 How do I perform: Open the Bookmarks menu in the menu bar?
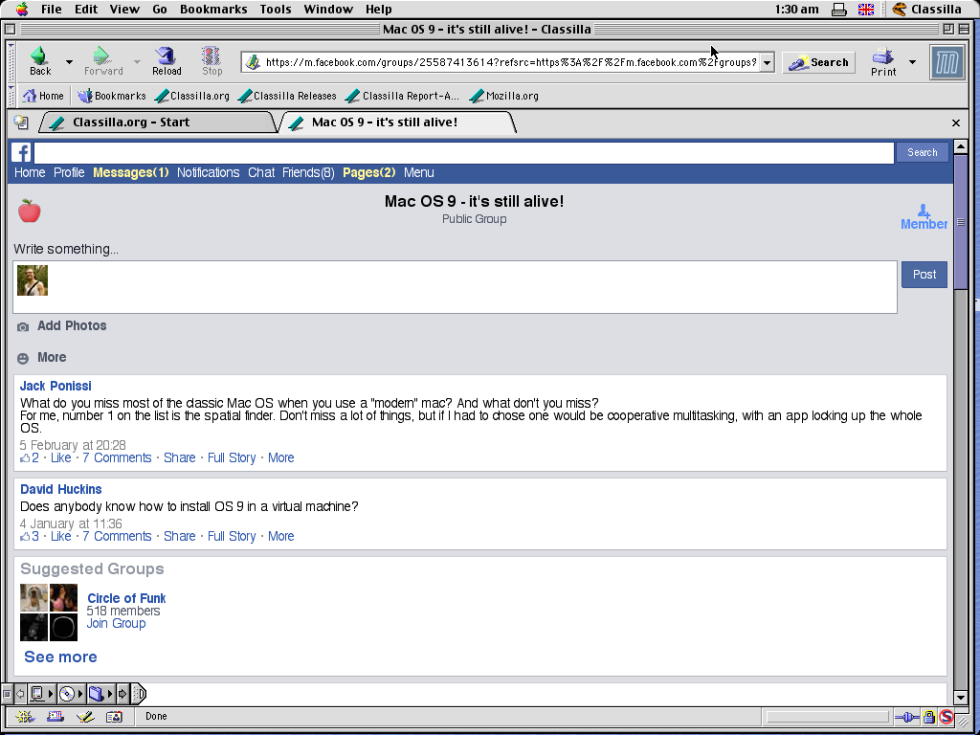click(213, 9)
